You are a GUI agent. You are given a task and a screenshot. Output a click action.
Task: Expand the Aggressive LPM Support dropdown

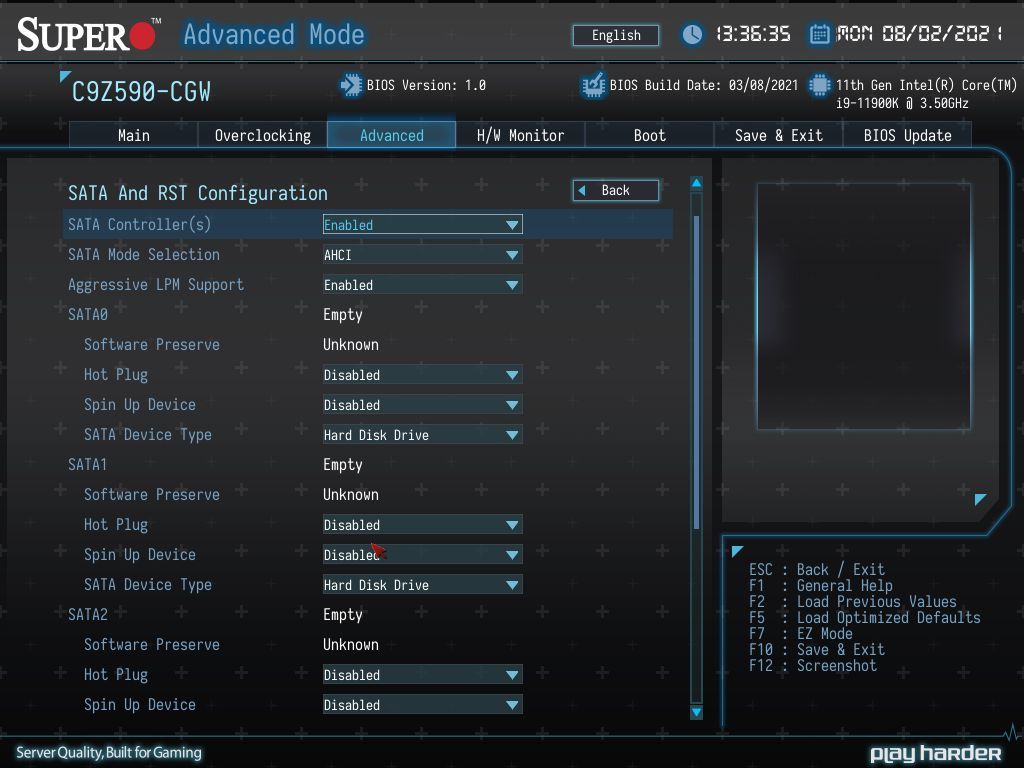[423, 285]
